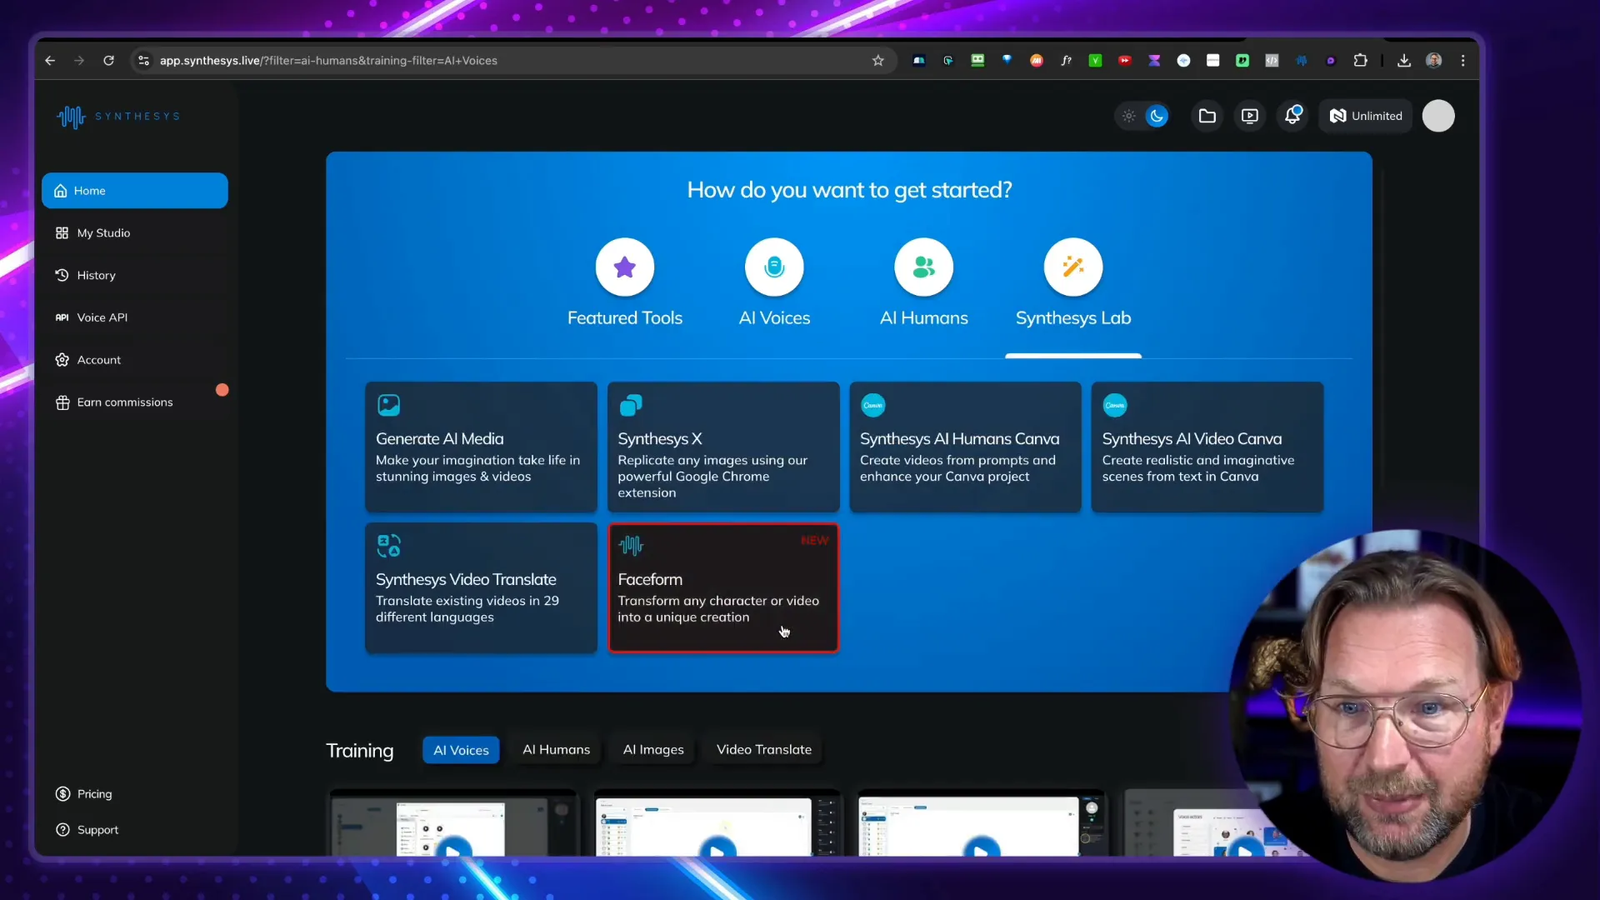Select the AI Voices microphone icon

click(774, 267)
